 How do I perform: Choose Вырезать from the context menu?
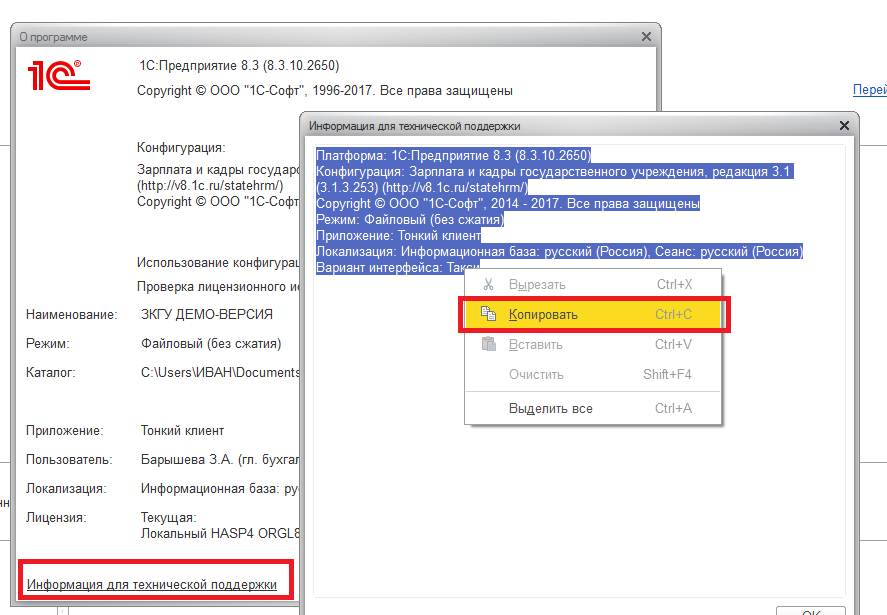coord(593,285)
